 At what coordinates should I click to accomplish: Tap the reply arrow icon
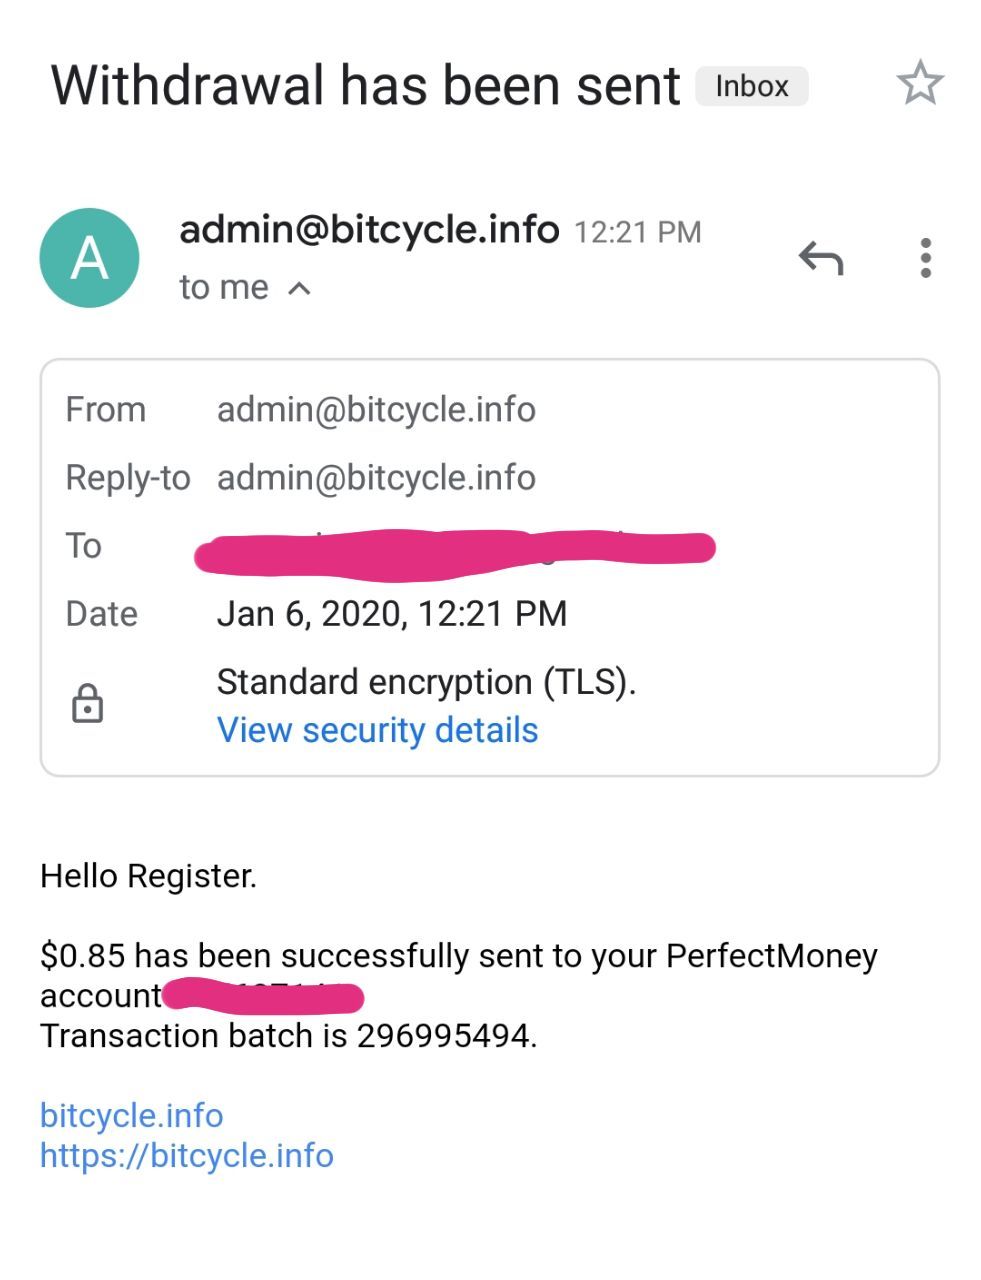[x=821, y=258]
